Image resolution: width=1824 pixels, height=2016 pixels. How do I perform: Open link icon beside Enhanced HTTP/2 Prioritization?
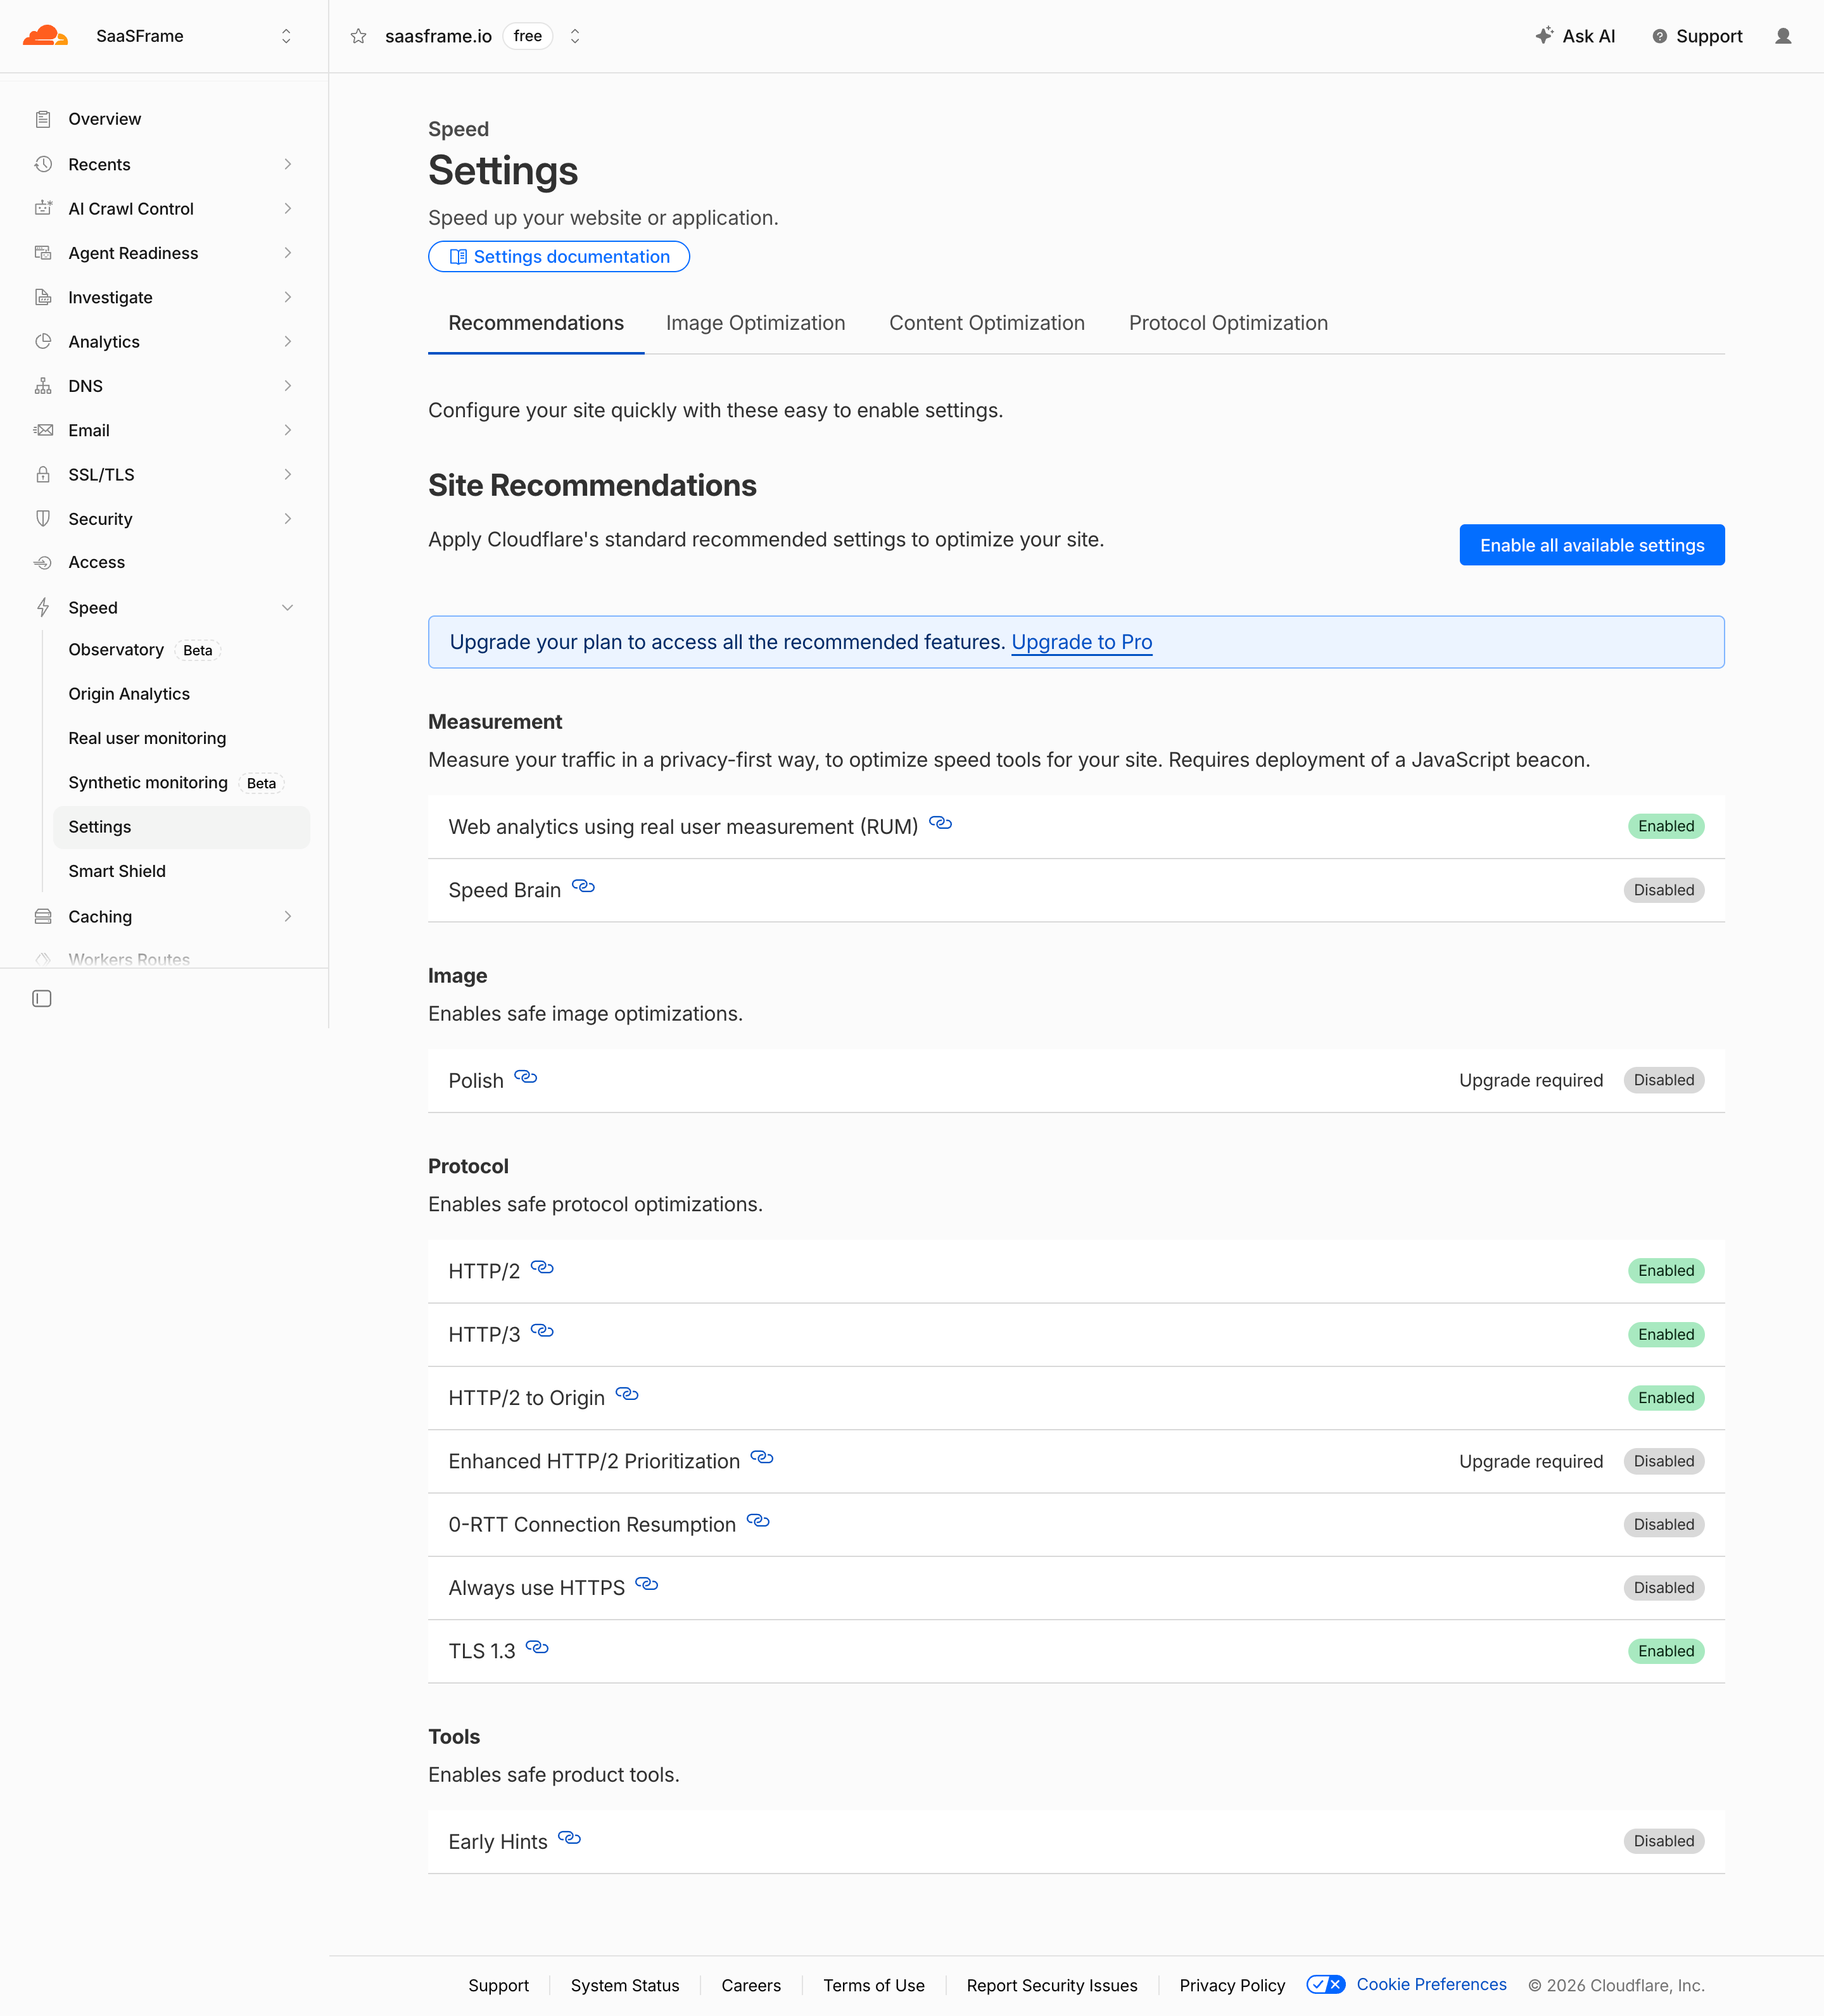[762, 1457]
